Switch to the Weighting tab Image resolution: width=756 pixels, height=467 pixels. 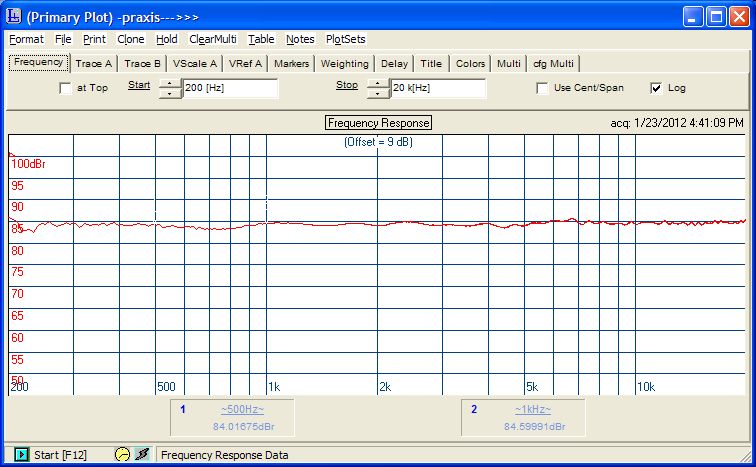point(345,64)
